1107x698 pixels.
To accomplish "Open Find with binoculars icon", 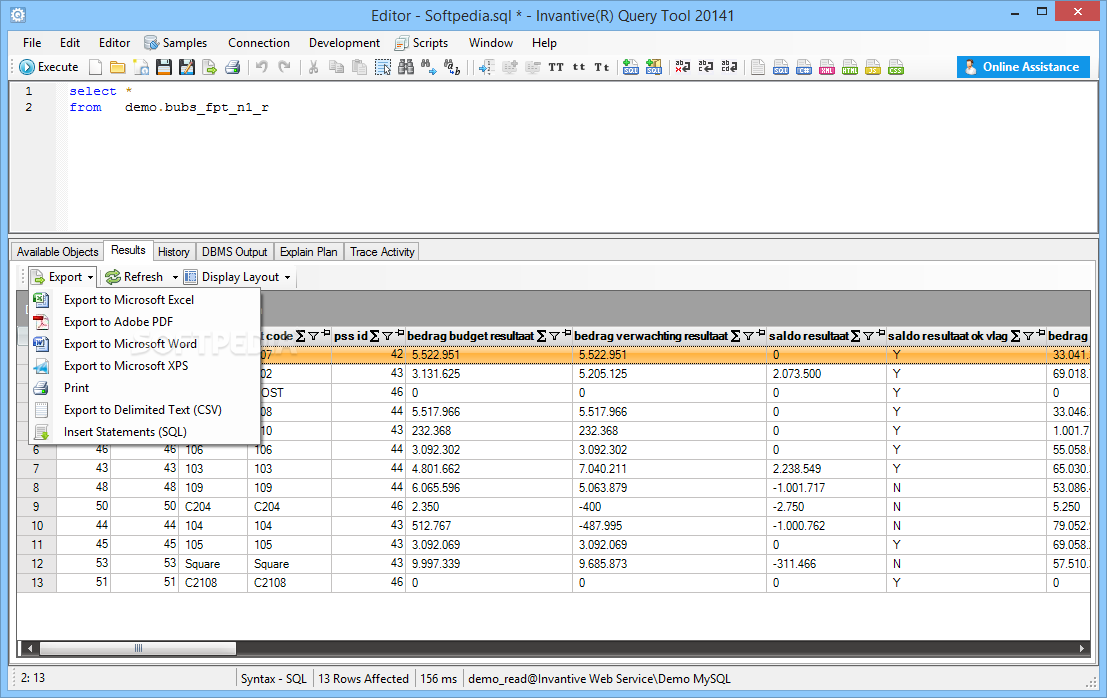I will coord(406,67).
